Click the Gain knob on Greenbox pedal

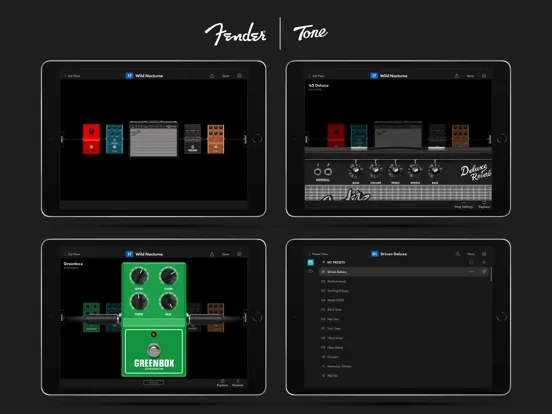[168, 276]
